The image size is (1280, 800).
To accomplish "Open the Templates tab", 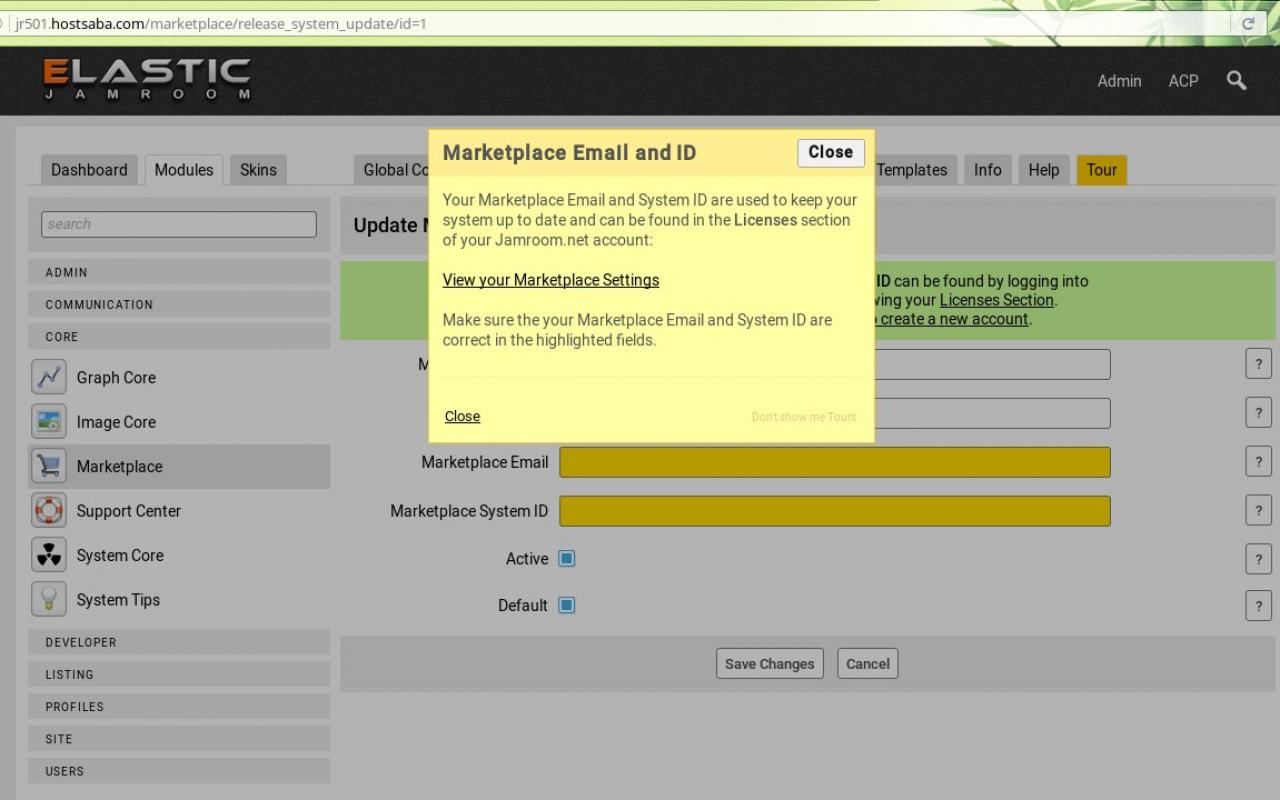I will pyautogui.click(x=911, y=170).
